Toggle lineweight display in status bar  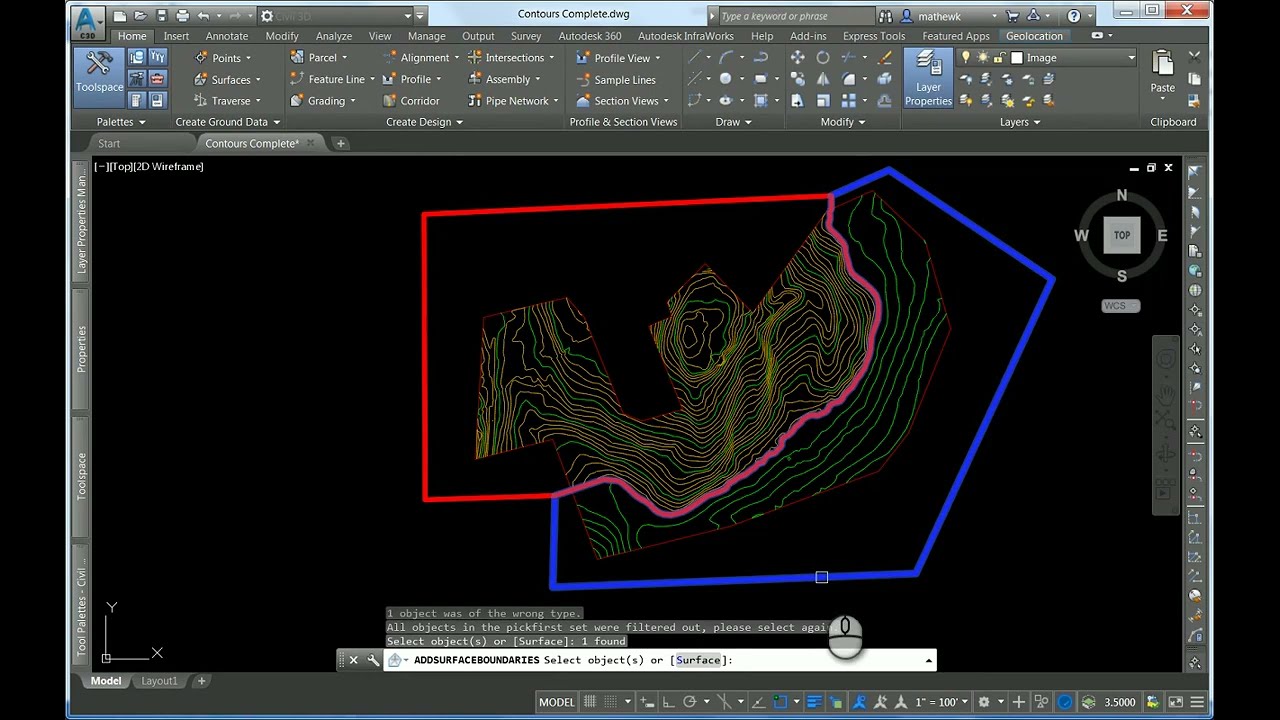point(814,702)
